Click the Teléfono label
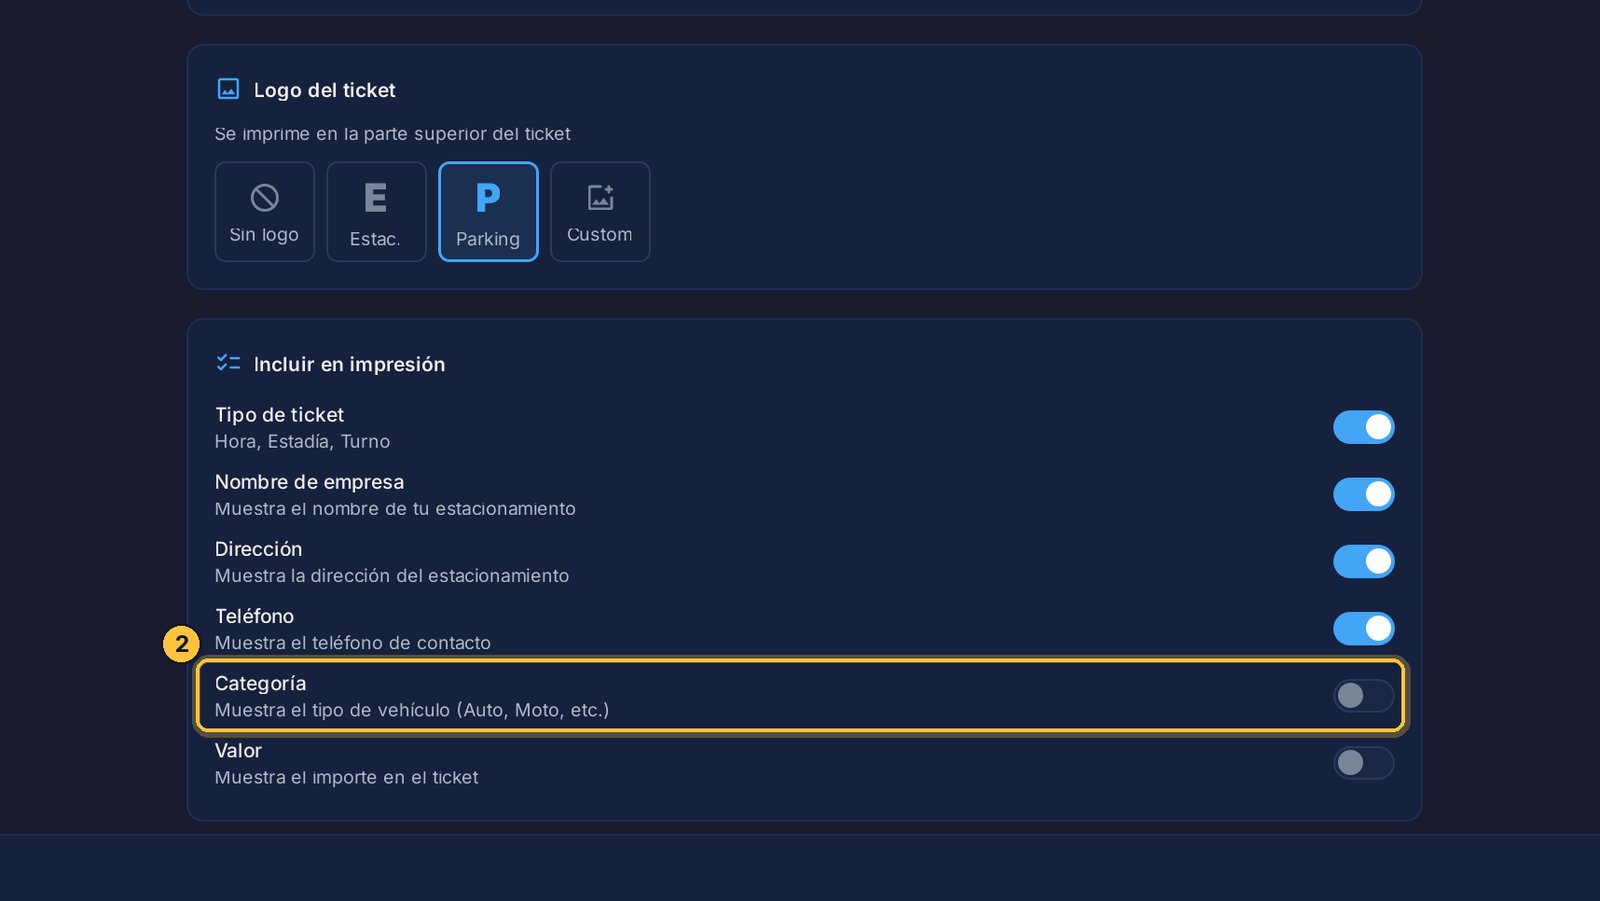The height and width of the screenshot is (901, 1600). 254,616
